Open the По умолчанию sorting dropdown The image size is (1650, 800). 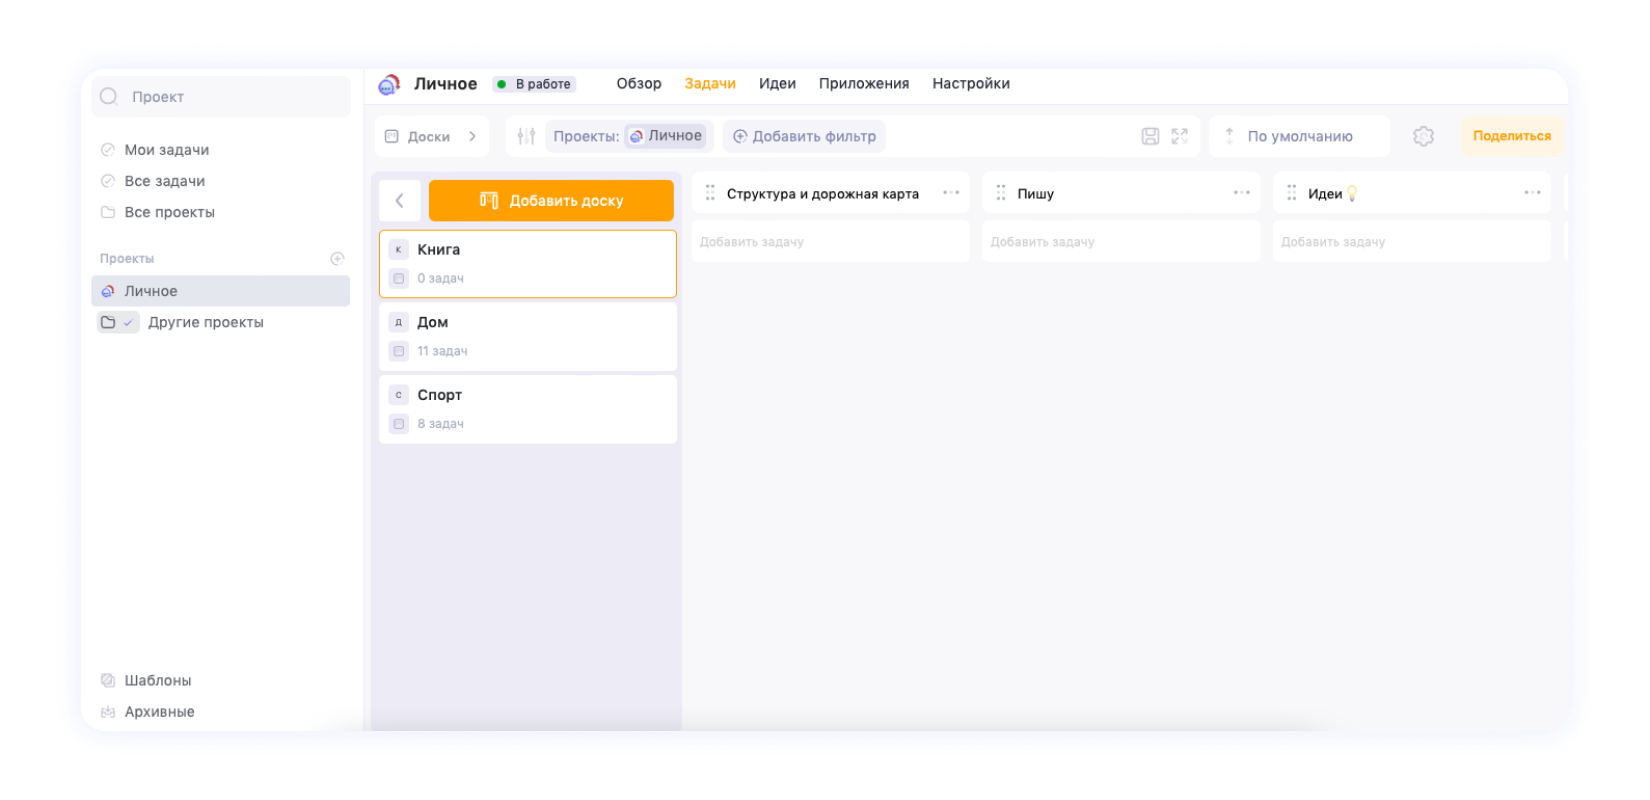(x=1298, y=136)
